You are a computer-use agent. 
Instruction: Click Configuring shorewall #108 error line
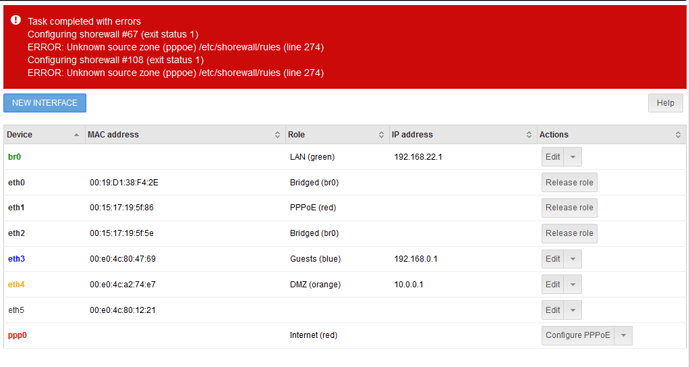115,59
